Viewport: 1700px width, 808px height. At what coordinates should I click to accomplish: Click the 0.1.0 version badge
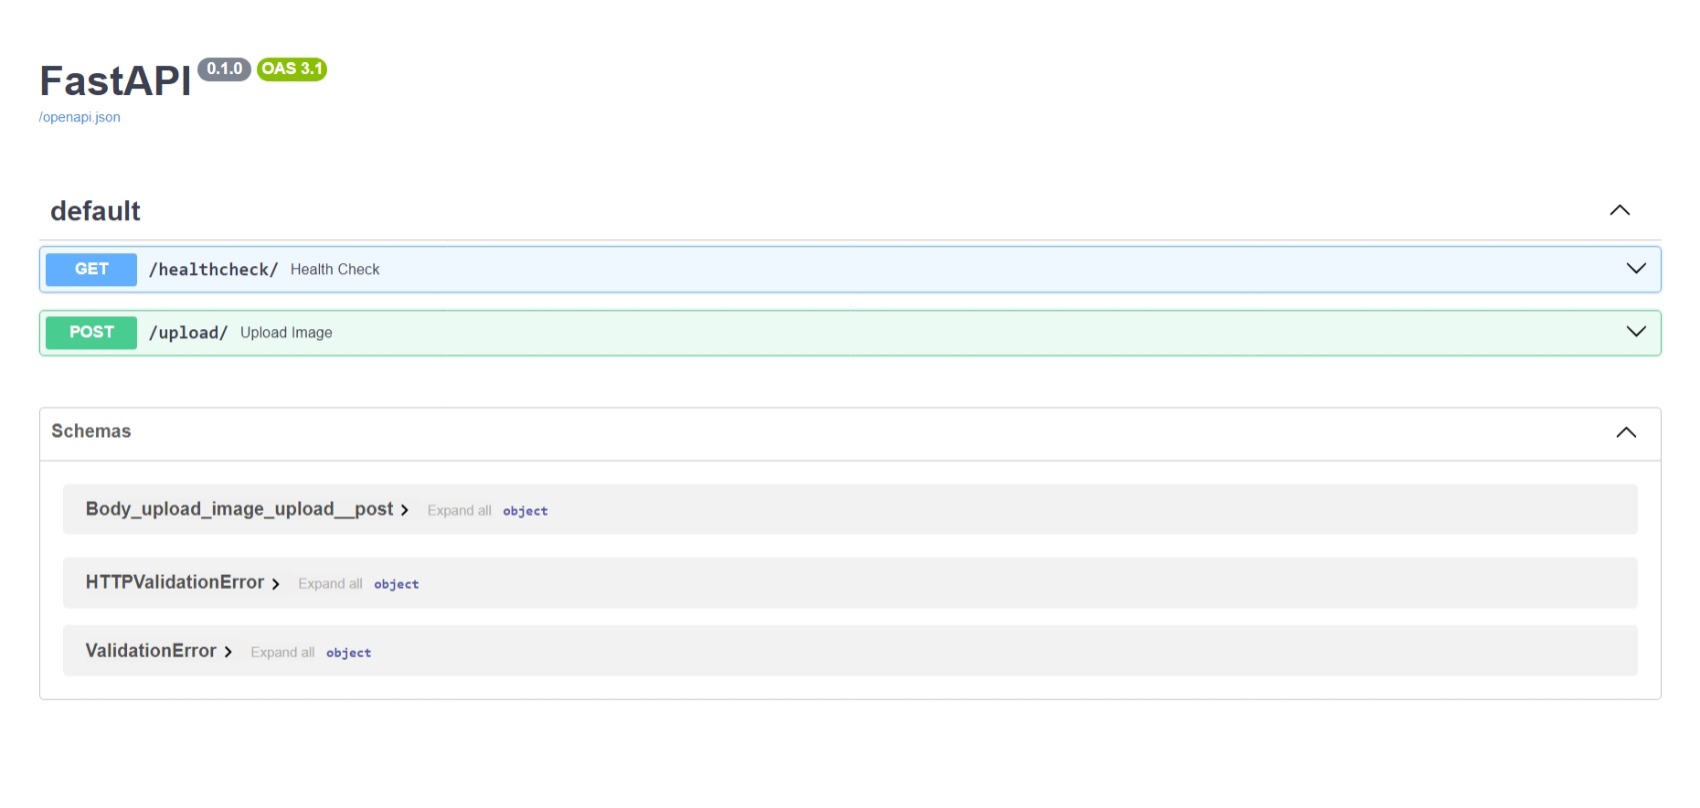pyautogui.click(x=224, y=69)
